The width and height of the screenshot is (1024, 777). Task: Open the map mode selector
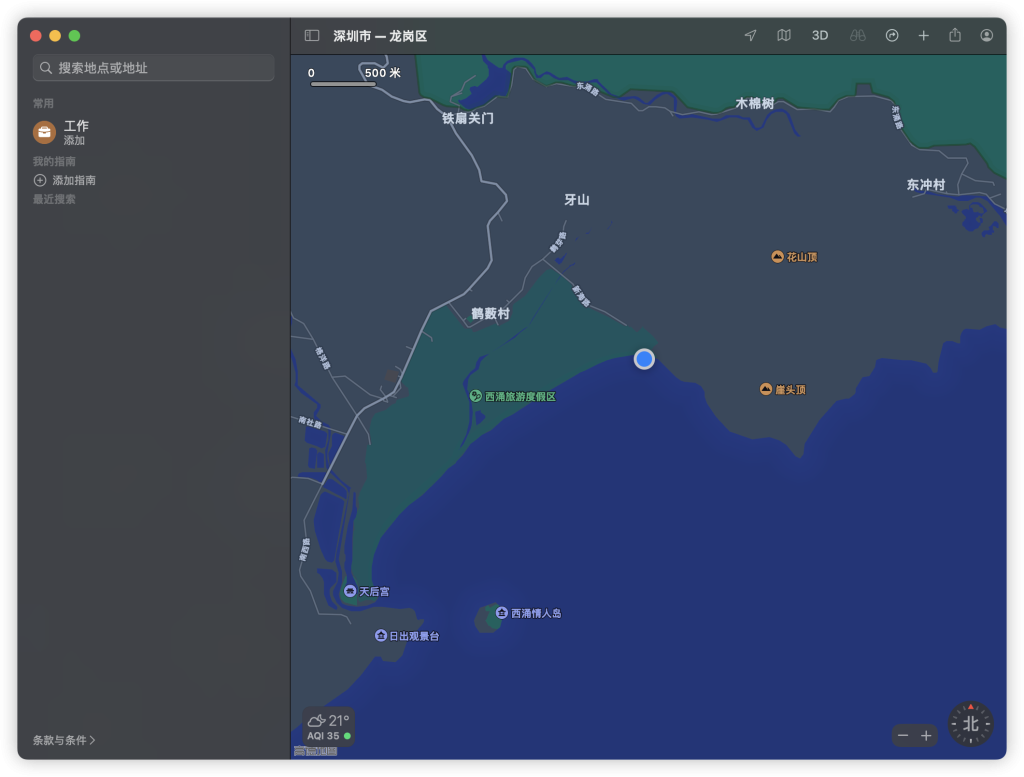[784, 36]
